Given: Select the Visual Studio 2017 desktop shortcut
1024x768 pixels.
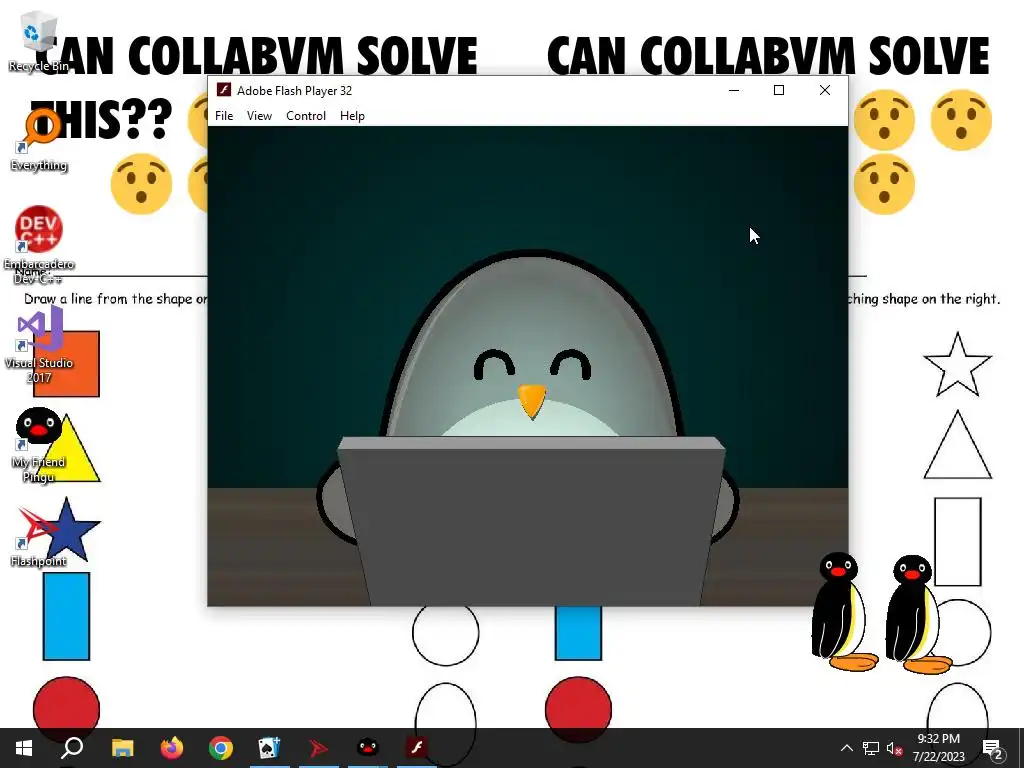Looking at the screenshot, I should (x=39, y=346).
